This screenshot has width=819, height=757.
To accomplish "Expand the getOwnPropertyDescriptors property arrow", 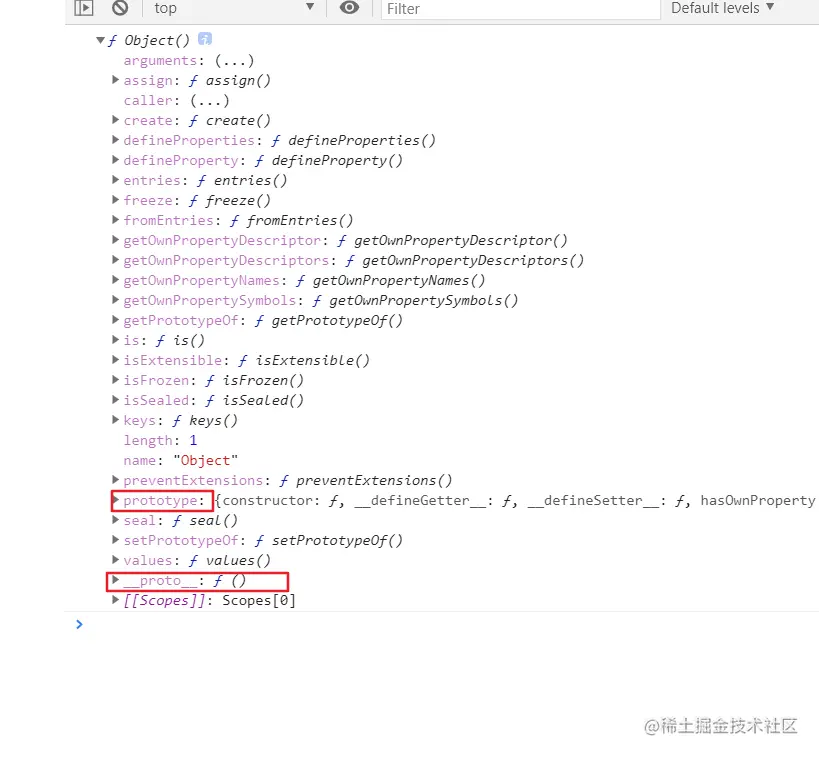I will tap(115, 260).
